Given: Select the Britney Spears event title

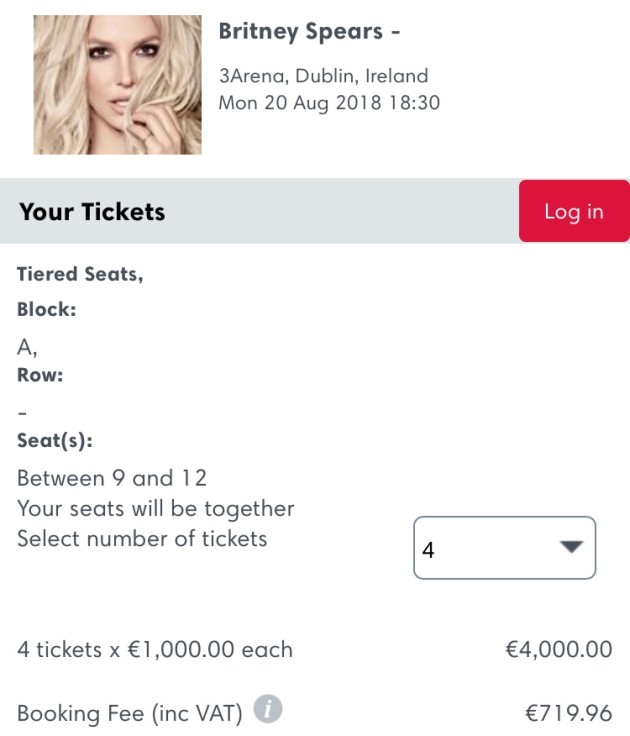Looking at the screenshot, I should click(309, 31).
